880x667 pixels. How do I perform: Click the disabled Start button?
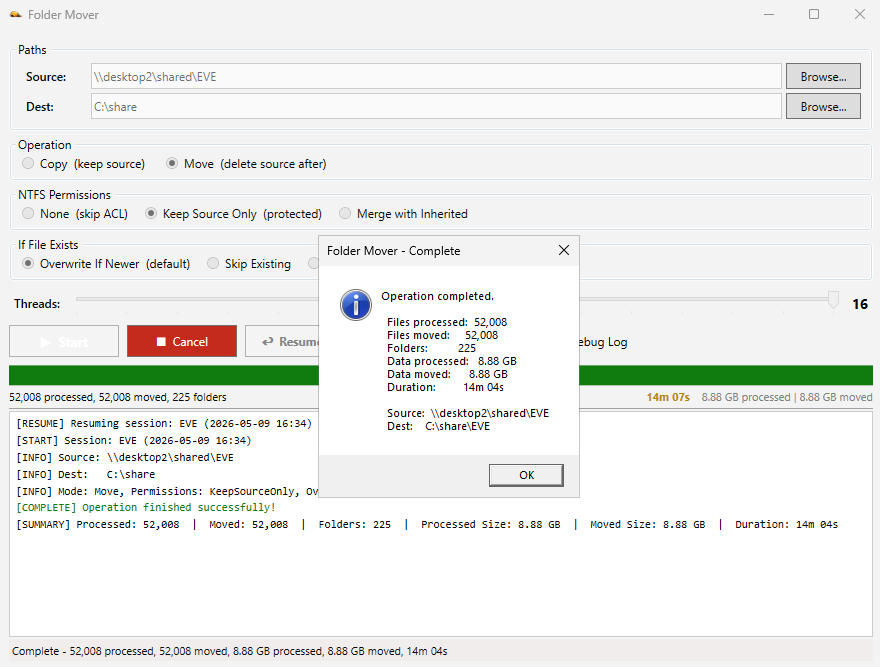point(64,341)
